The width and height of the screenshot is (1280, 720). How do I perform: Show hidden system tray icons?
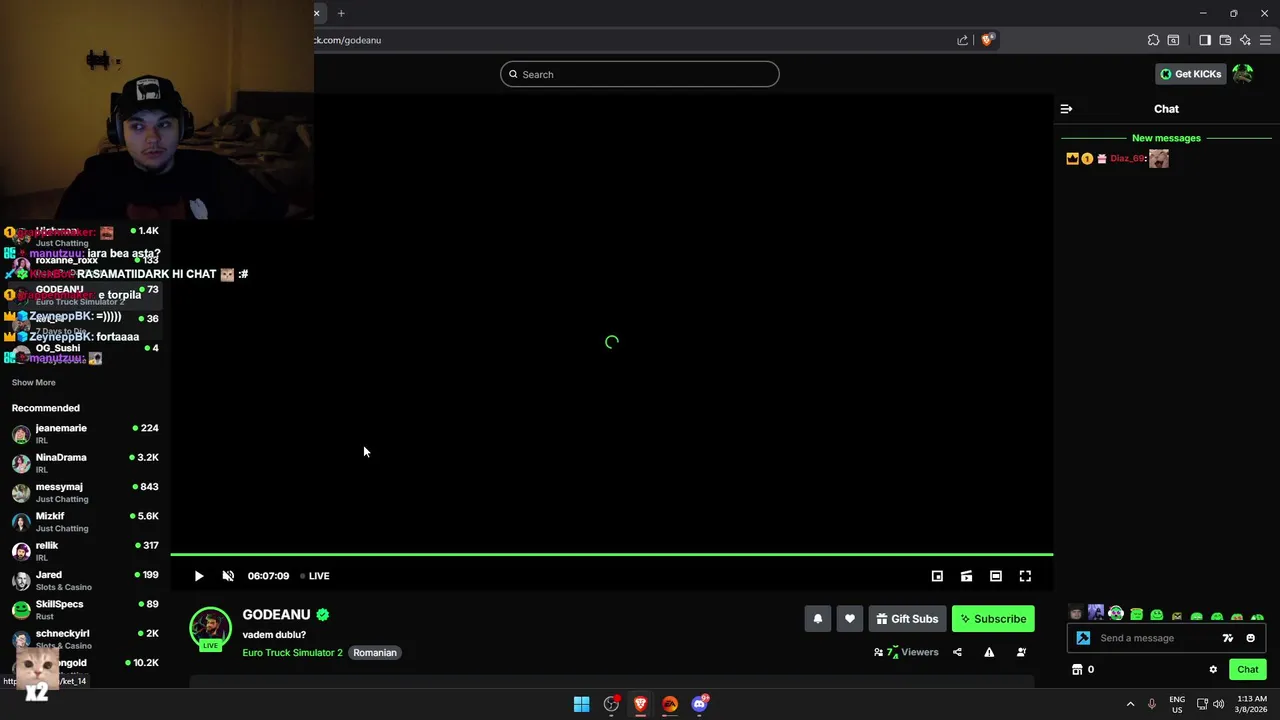(1131, 704)
